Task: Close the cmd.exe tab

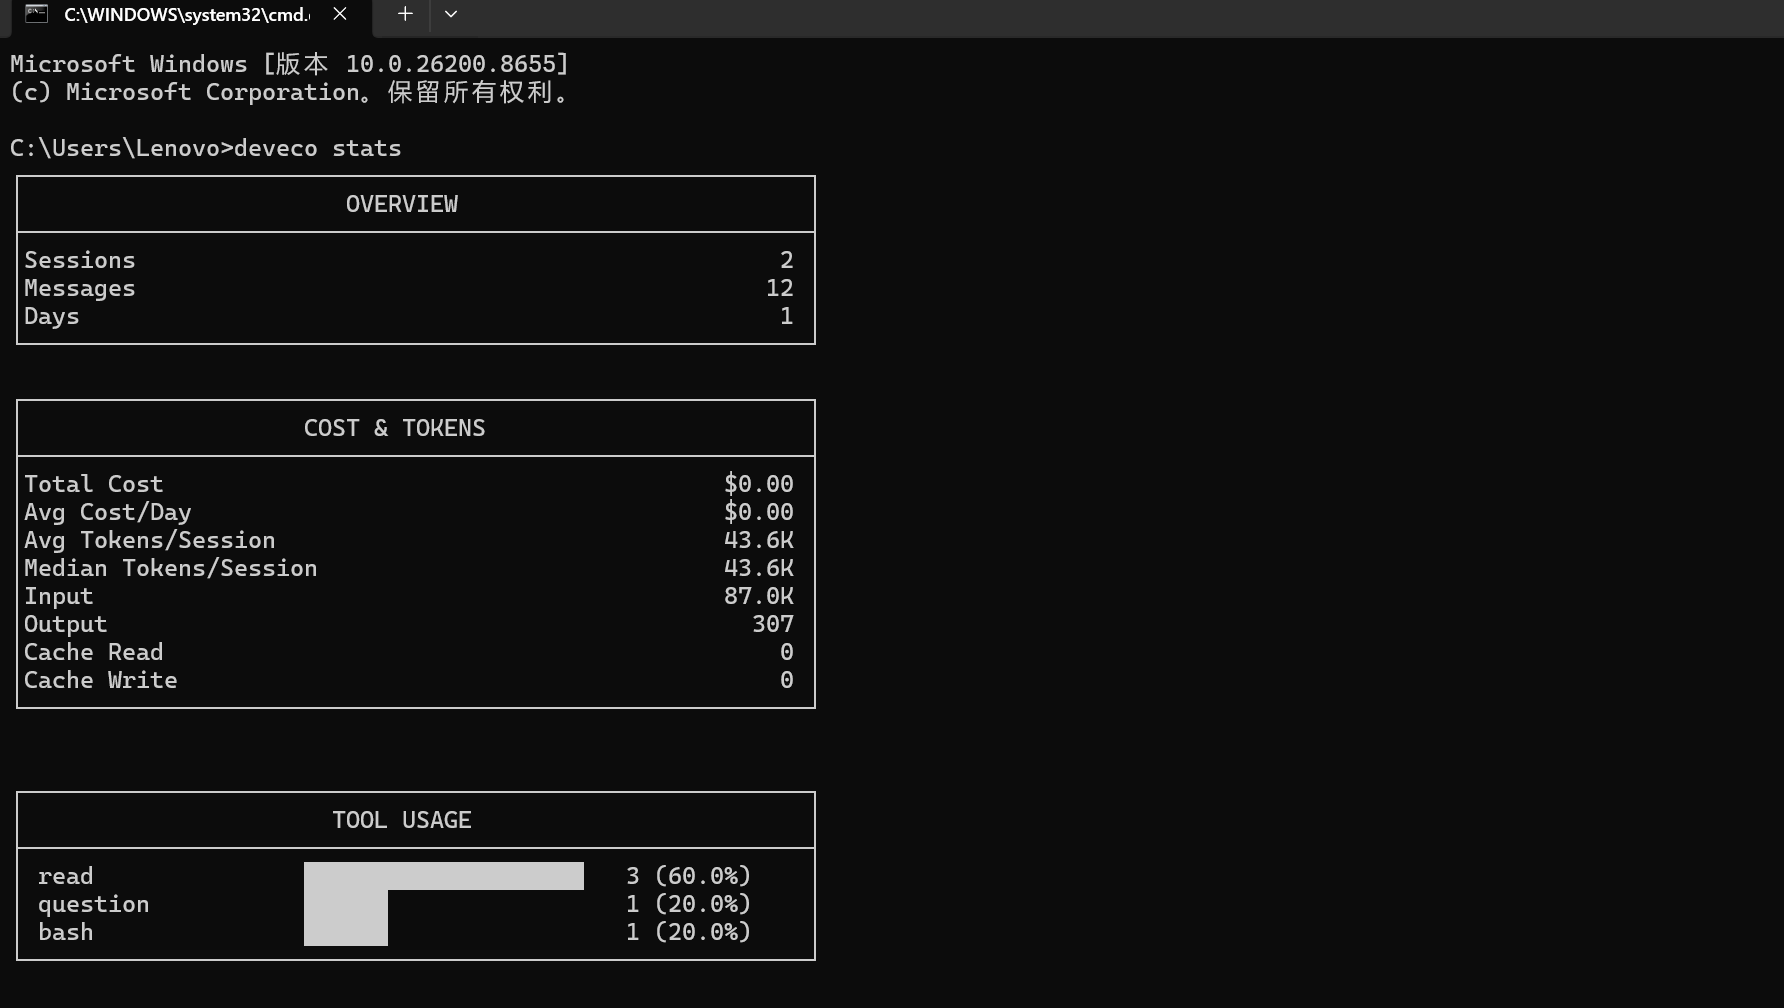Action: coord(340,14)
